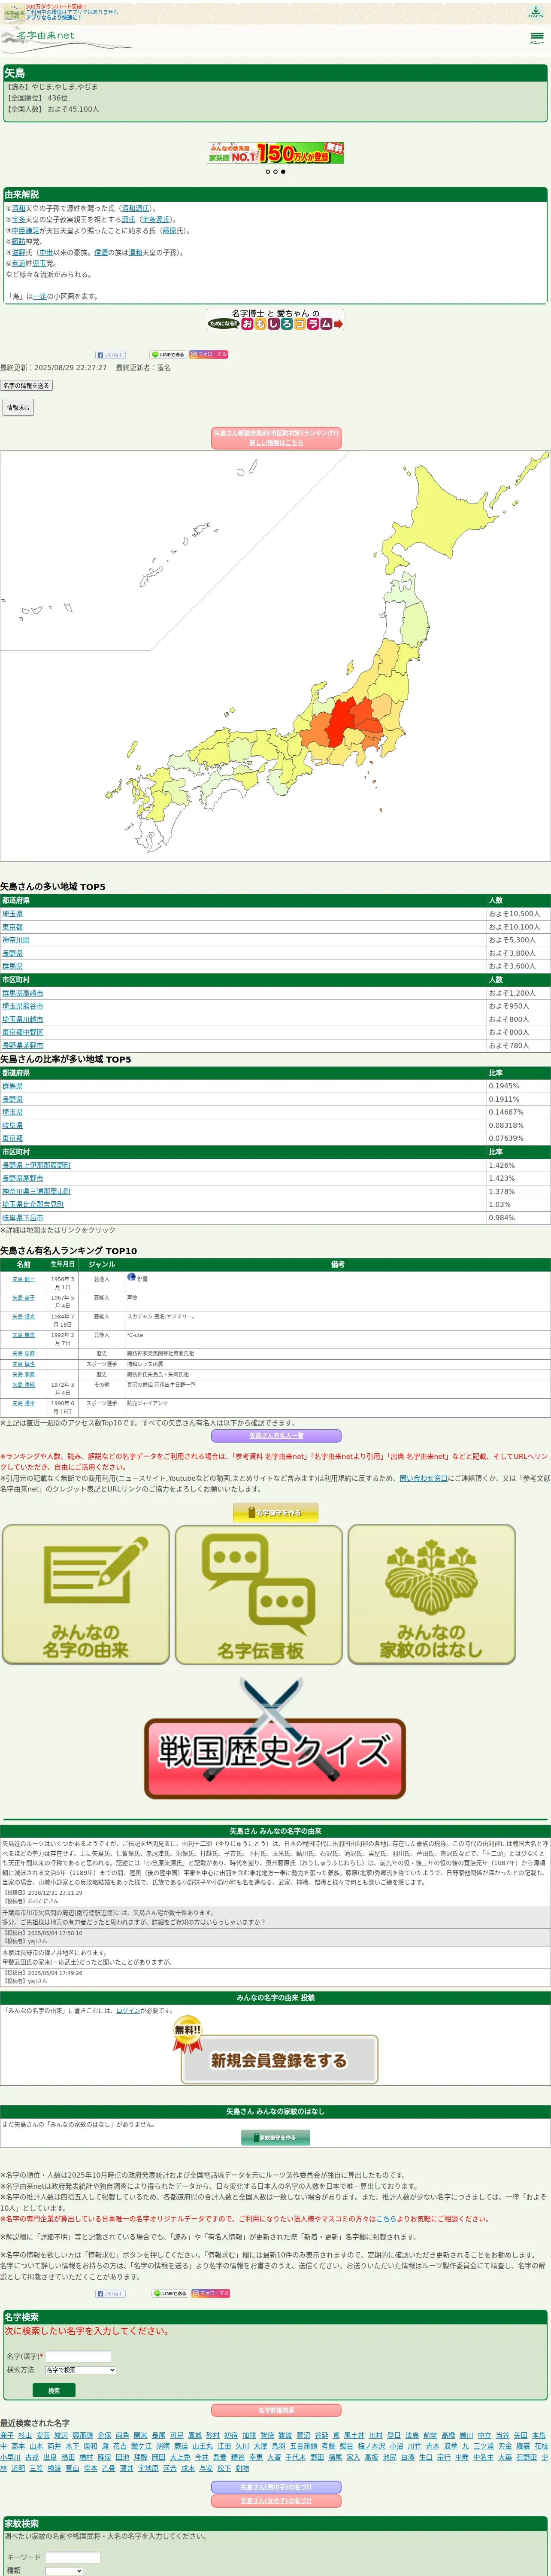Click the green 検索 button in 名字検索
Image resolution: width=551 pixels, height=2576 pixels.
pyautogui.click(x=54, y=2391)
